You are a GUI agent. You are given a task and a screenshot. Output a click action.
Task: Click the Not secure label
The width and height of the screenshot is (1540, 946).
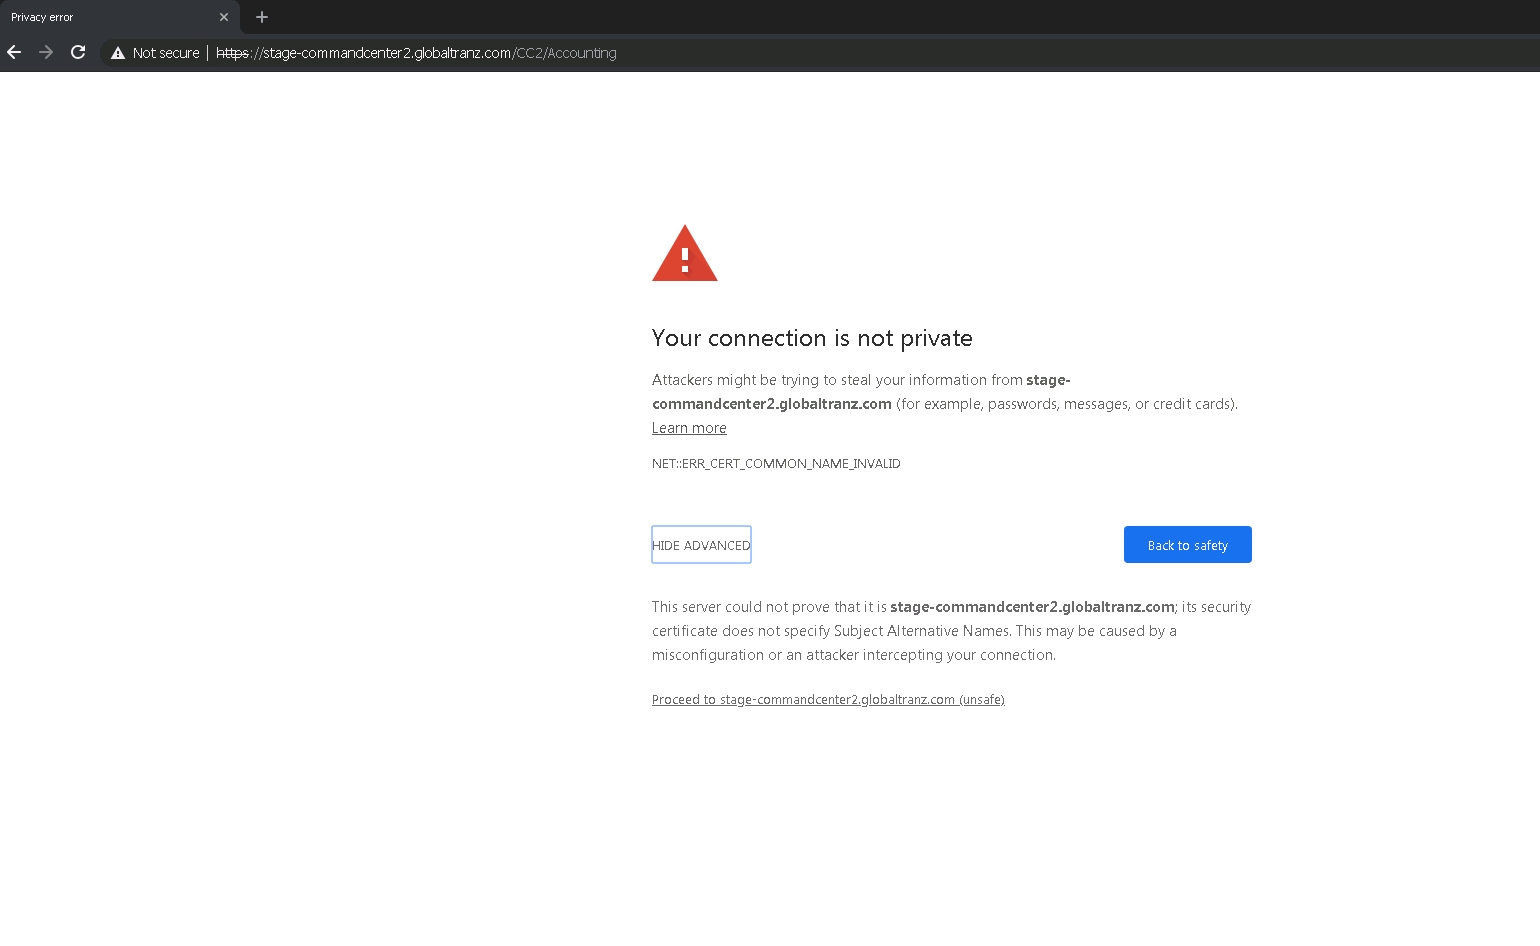[166, 53]
